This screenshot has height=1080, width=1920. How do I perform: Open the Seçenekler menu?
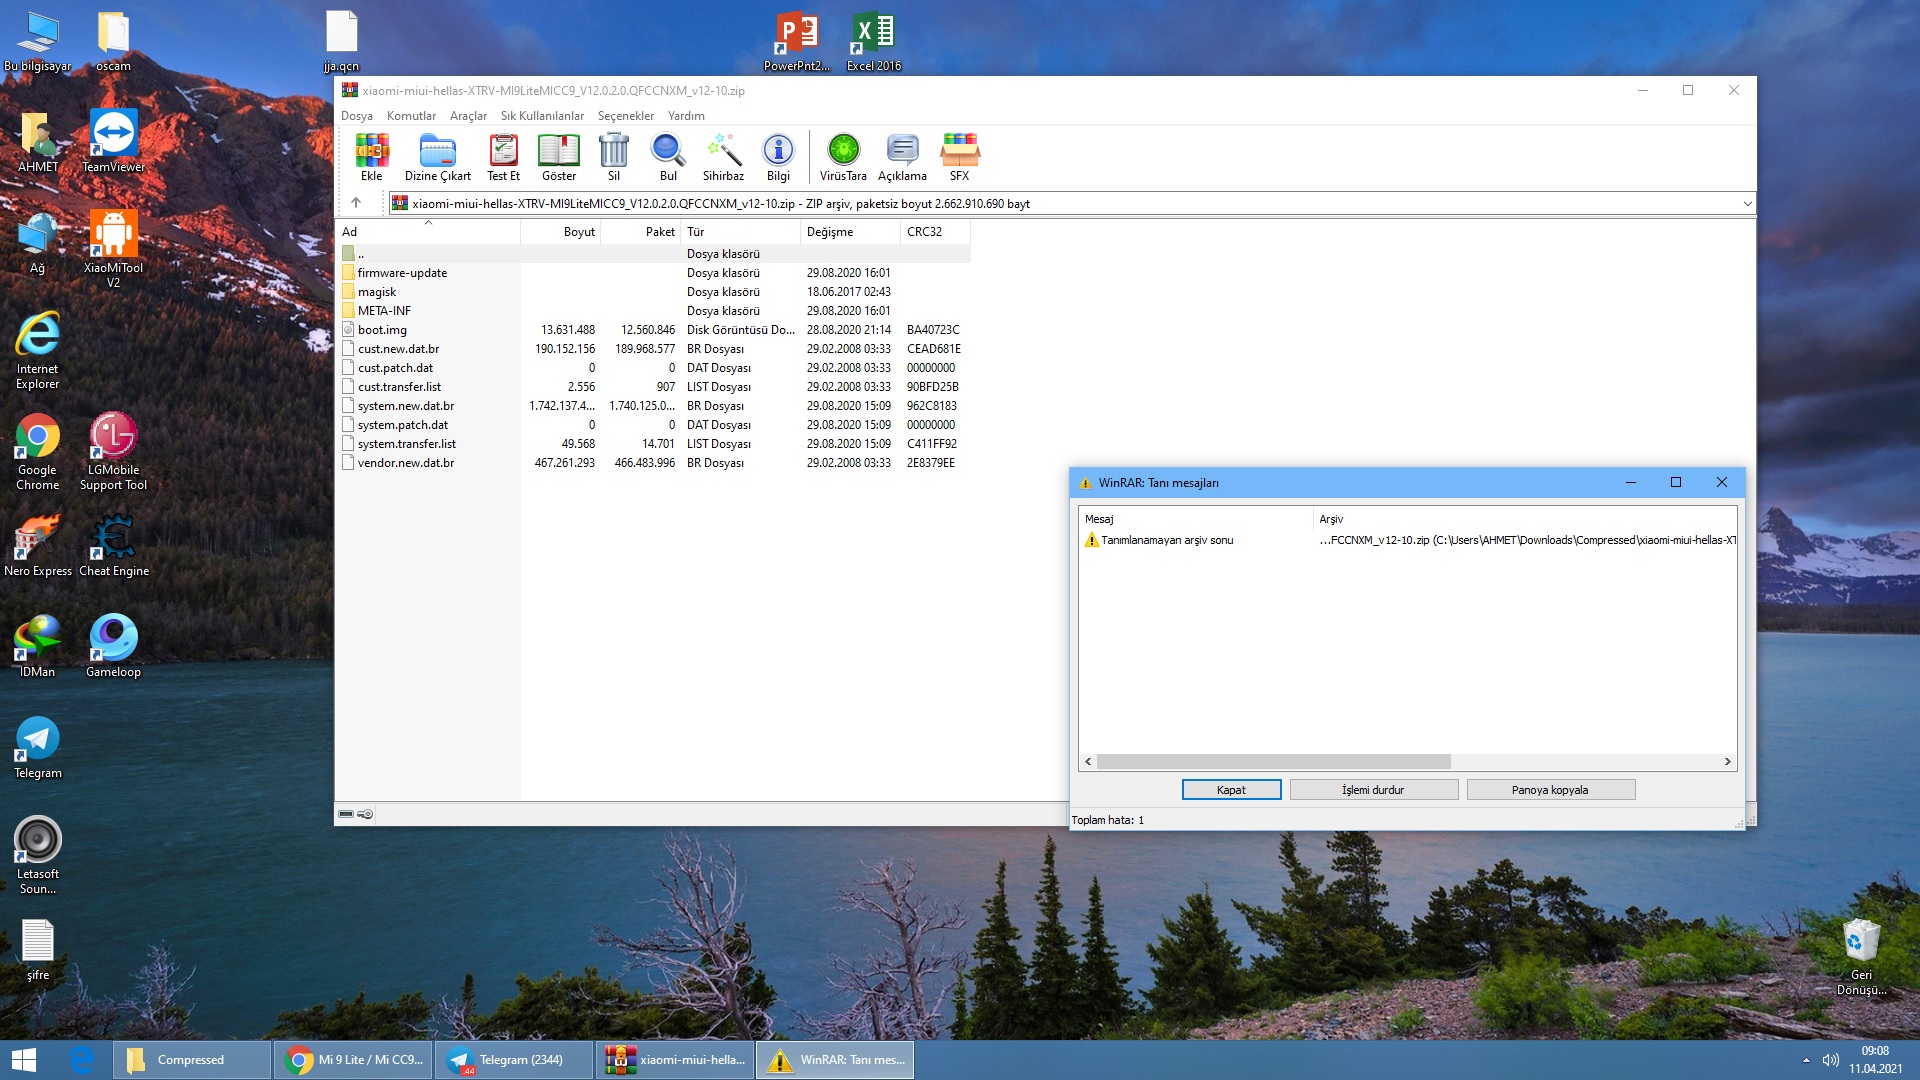tap(625, 116)
